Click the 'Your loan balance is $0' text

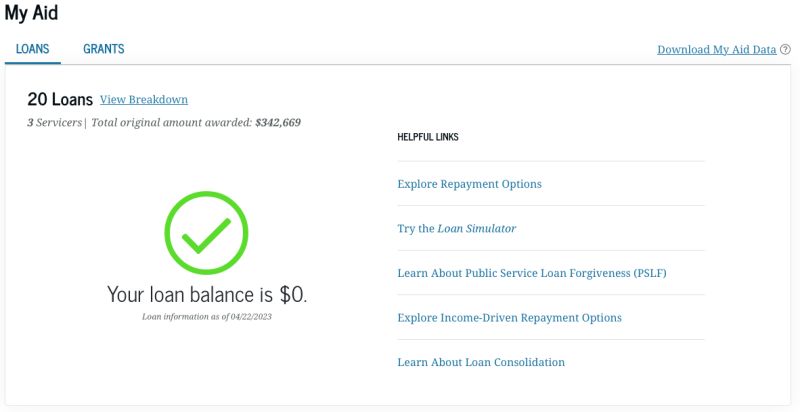(207, 294)
